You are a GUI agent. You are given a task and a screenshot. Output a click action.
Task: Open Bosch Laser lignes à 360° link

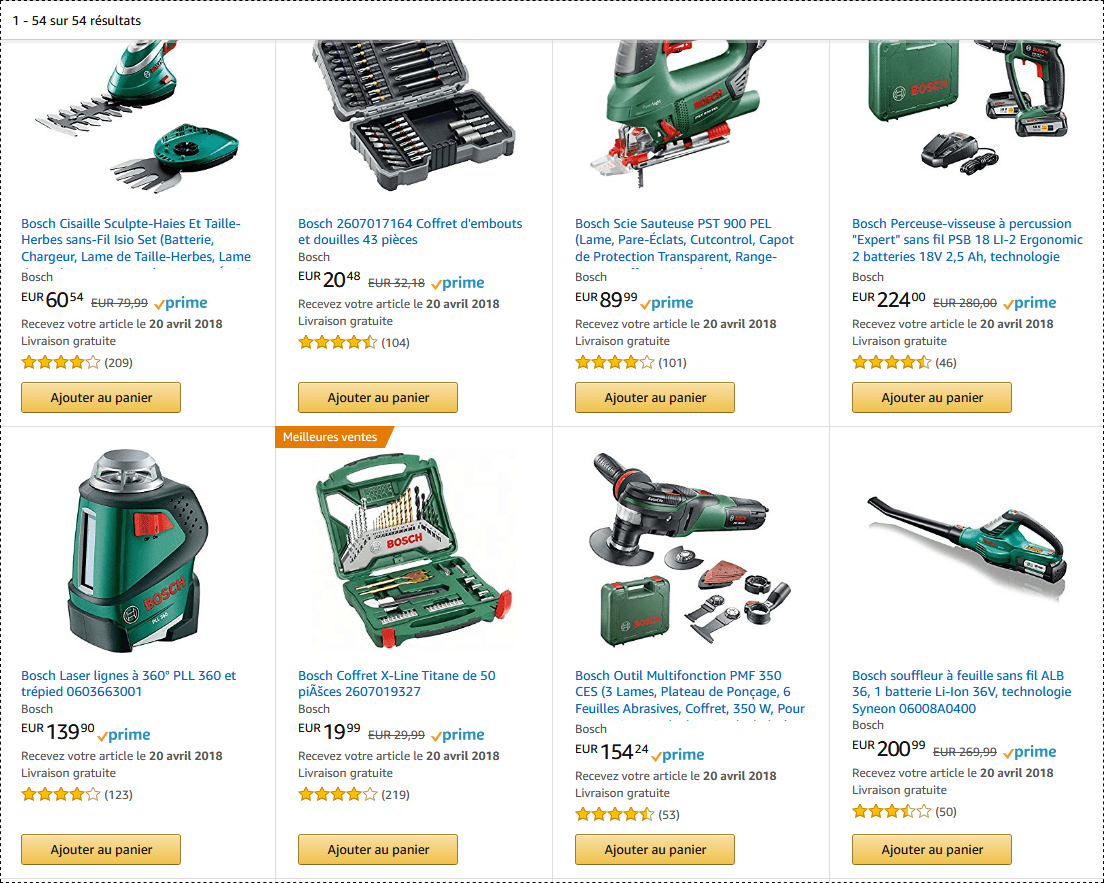[129, 684]
